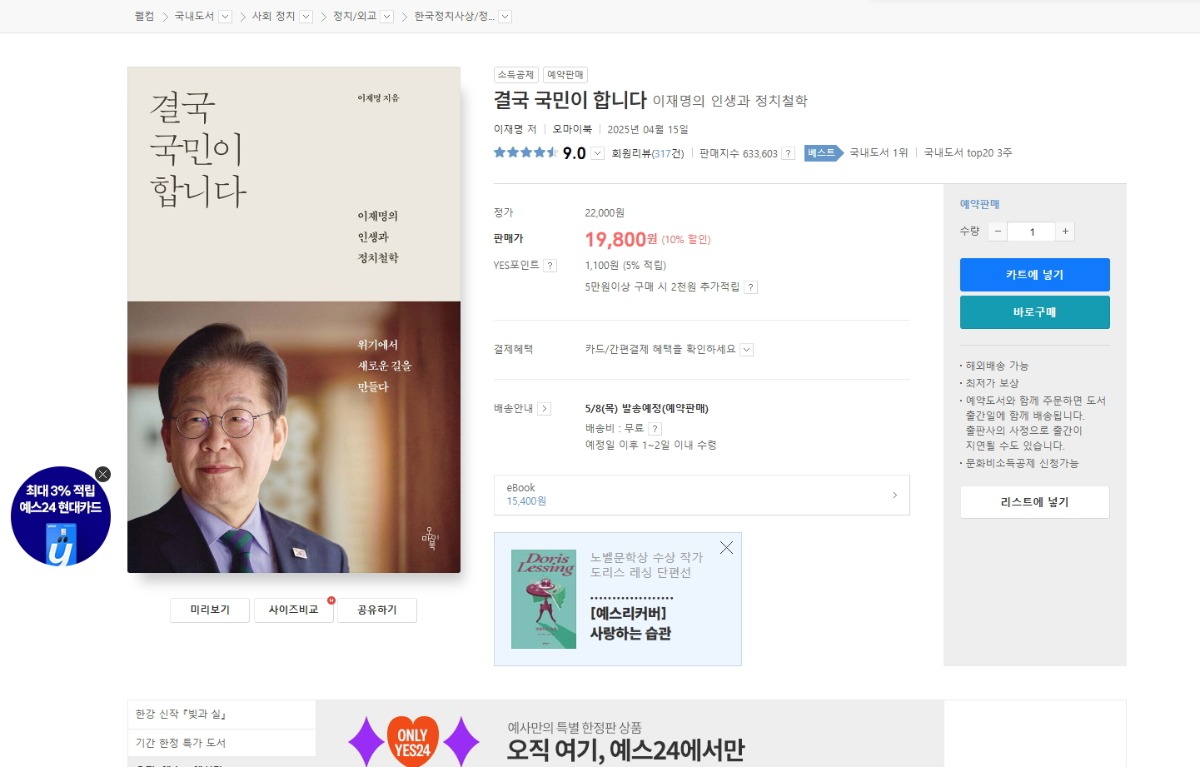The image size is (1200, 767).
Task: Open the 회원리뷰 317건 link
Action: click(x=648, y=153)
